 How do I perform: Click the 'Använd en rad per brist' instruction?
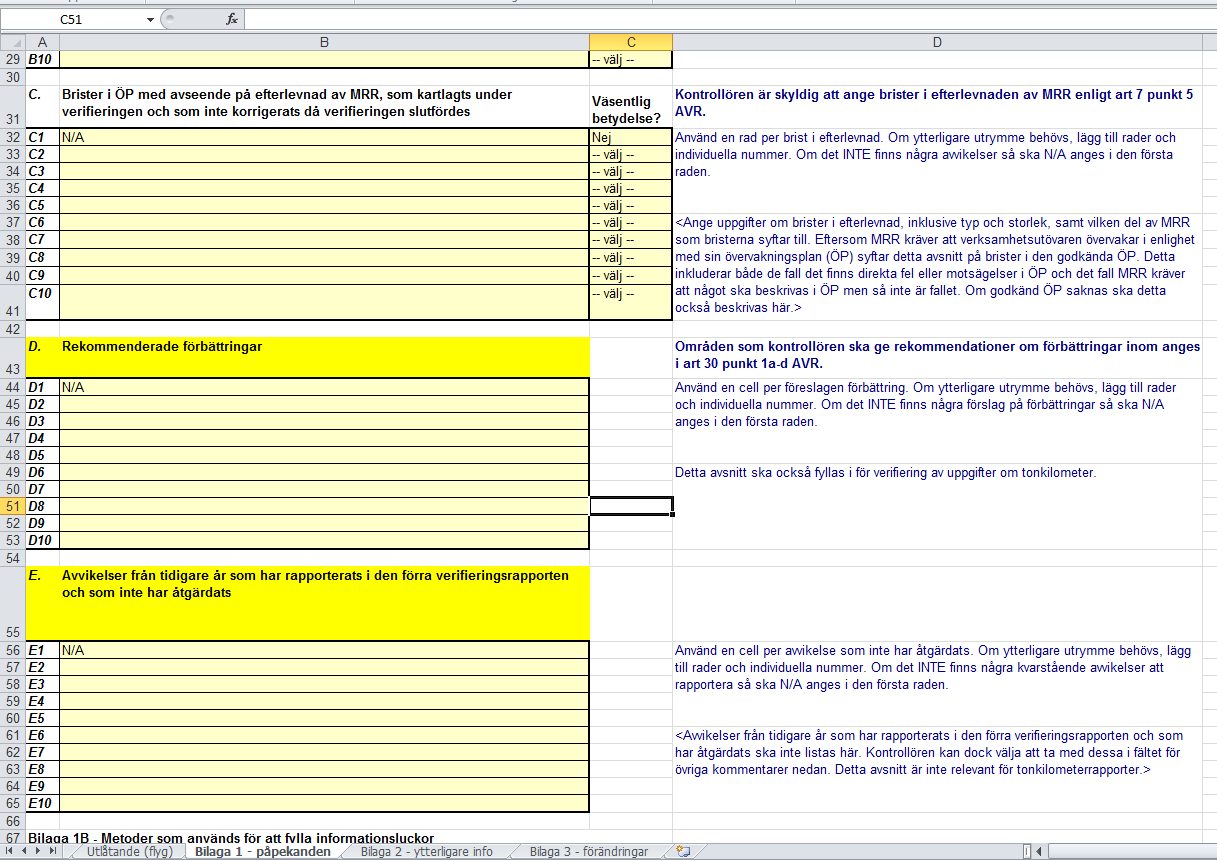(x=925, y=155)
